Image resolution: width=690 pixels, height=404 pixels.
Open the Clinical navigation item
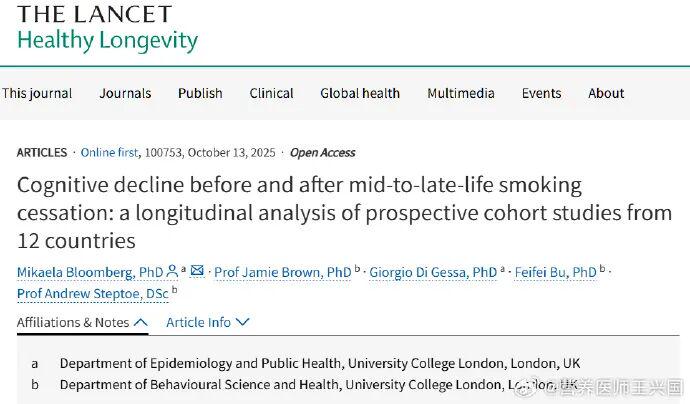(271, 93)
